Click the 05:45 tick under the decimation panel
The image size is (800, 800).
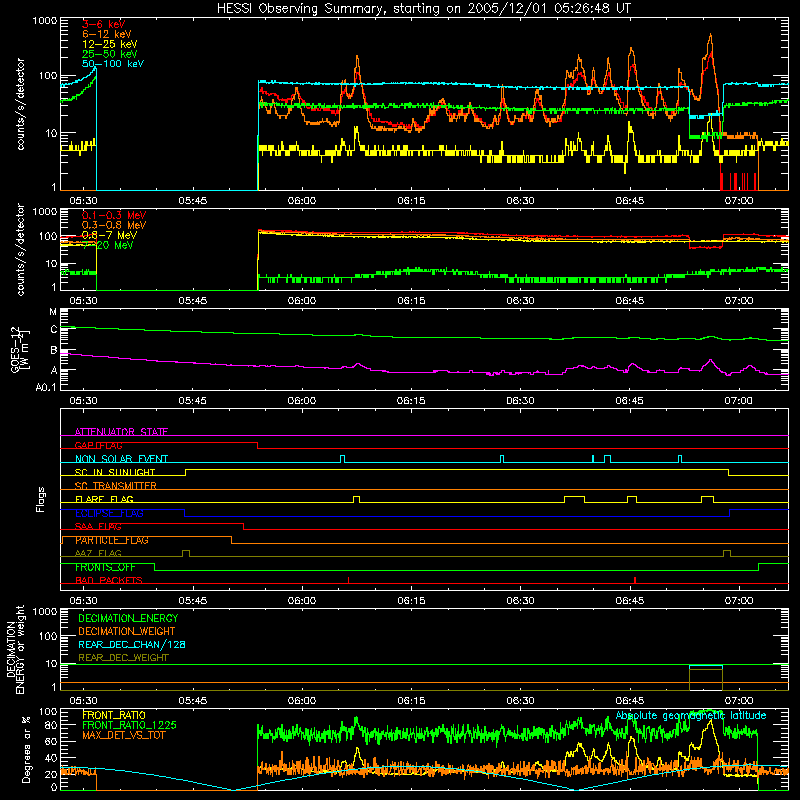(x=192, y=701)
